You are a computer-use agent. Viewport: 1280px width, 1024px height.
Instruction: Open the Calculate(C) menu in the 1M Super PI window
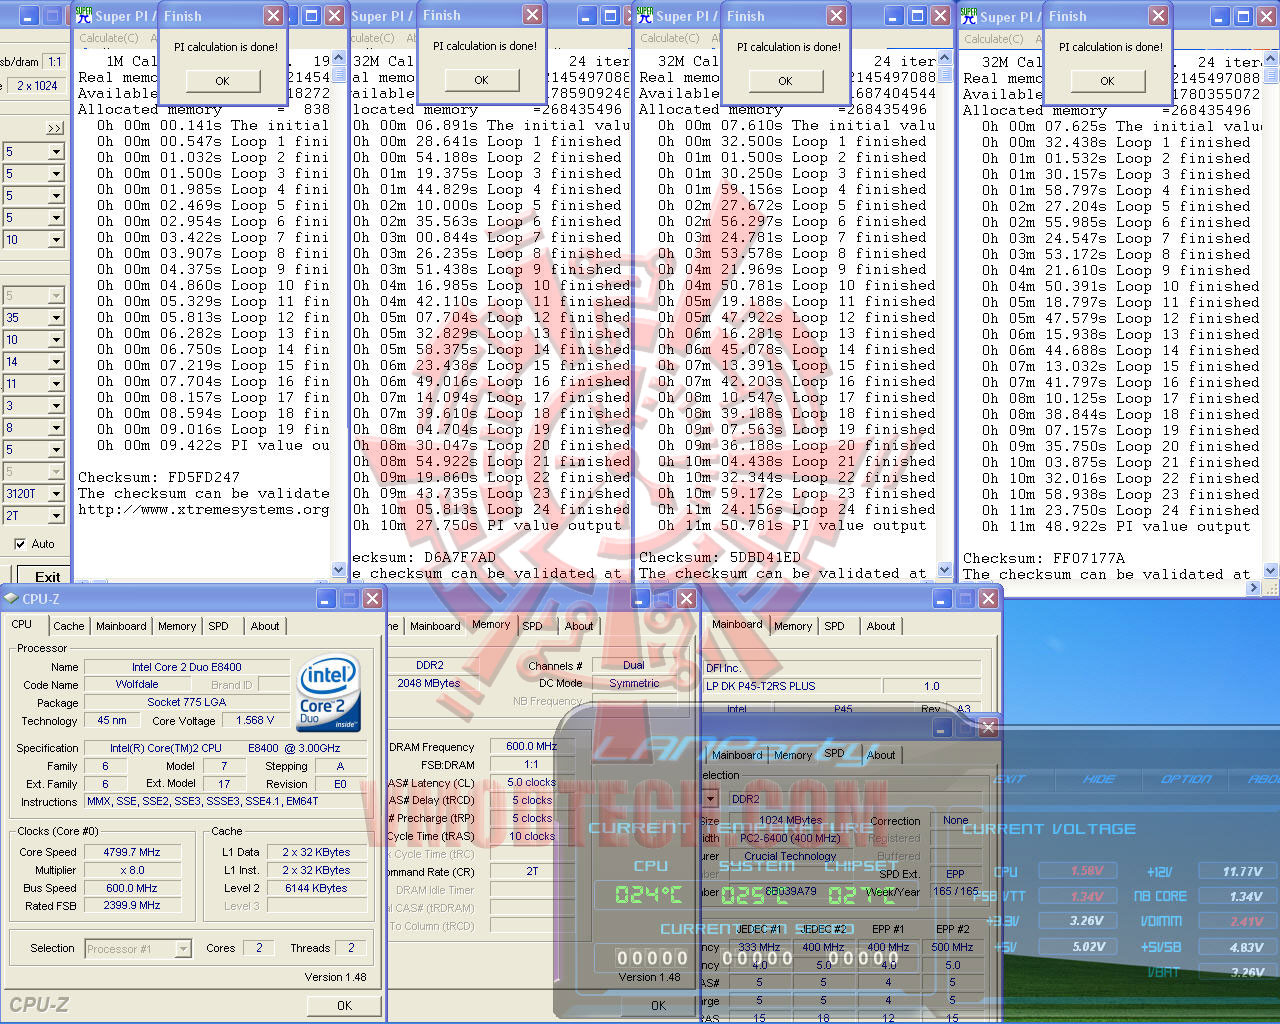[109, 38]
